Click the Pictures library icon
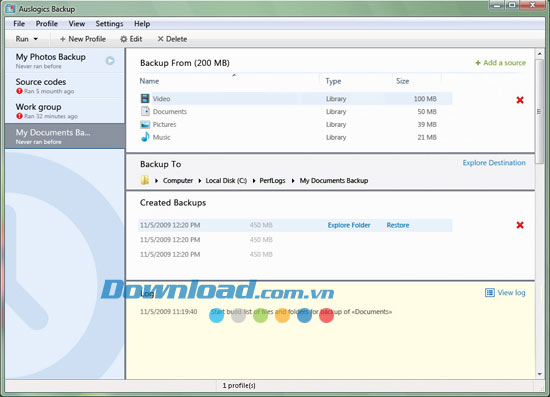The image size is (550, 397). 145,125
